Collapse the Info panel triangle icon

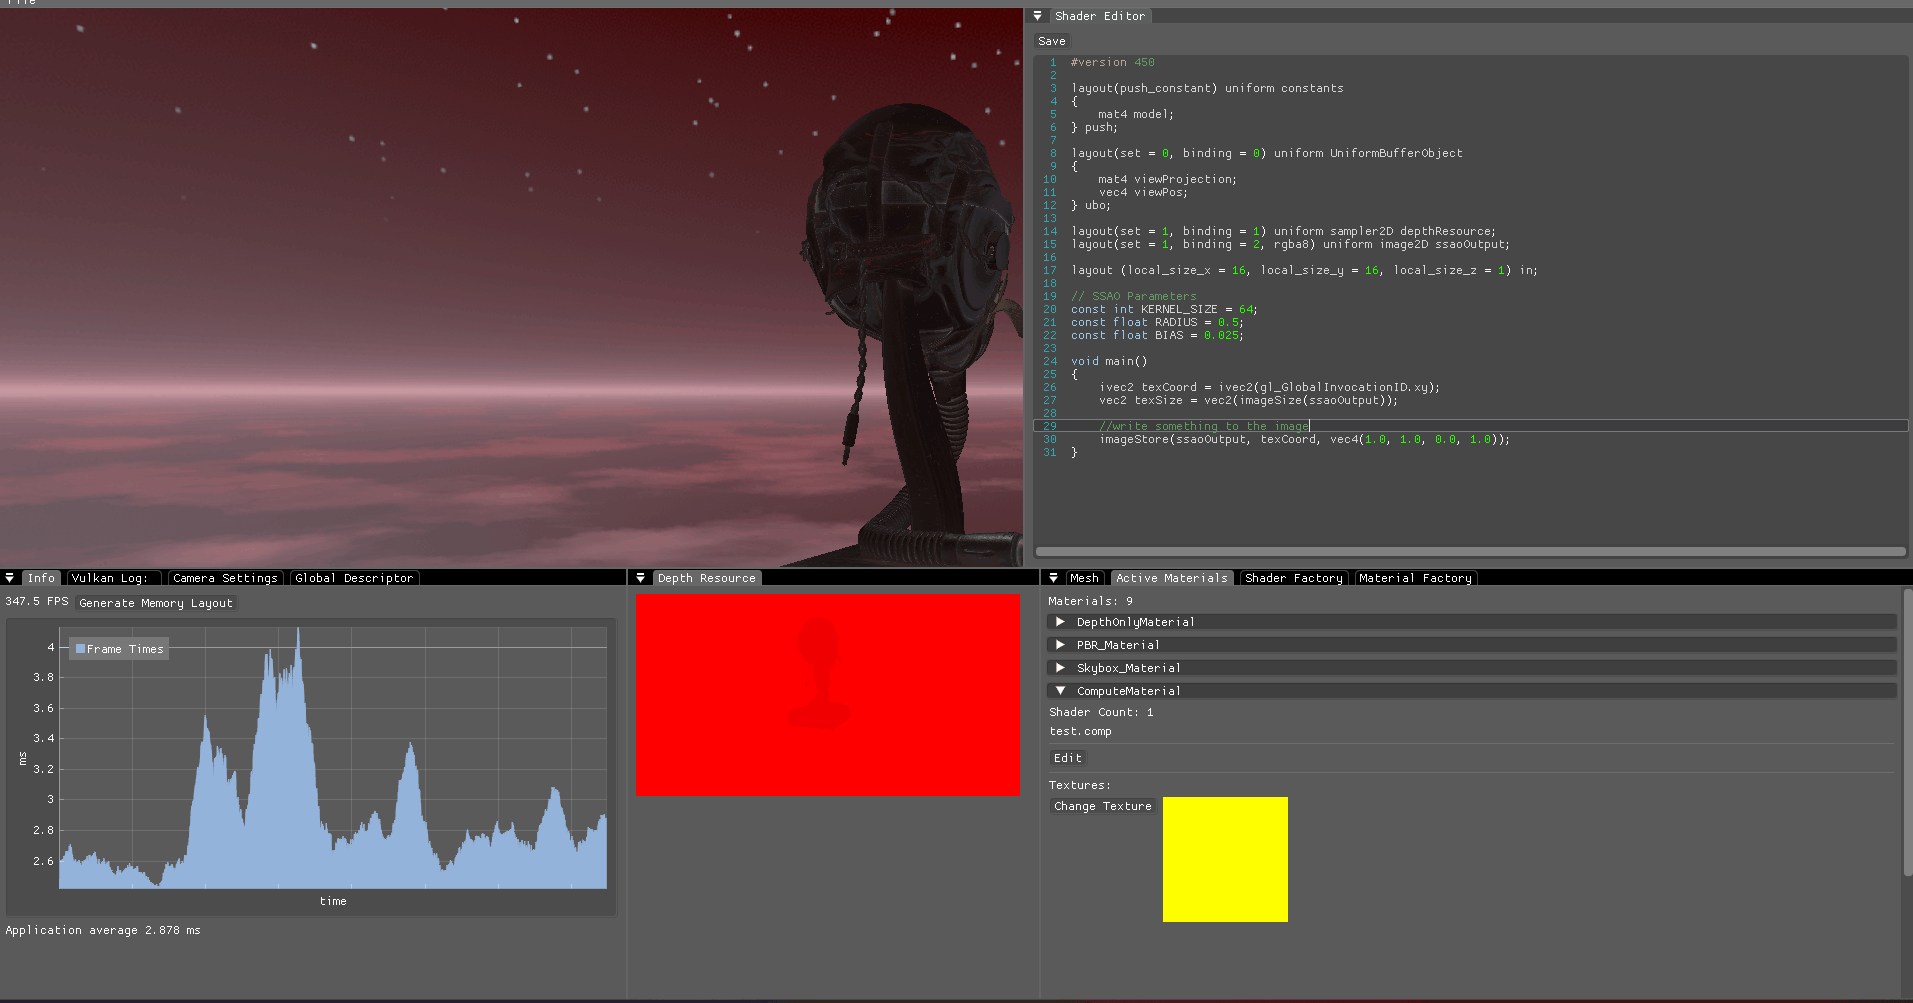[9, 578]
